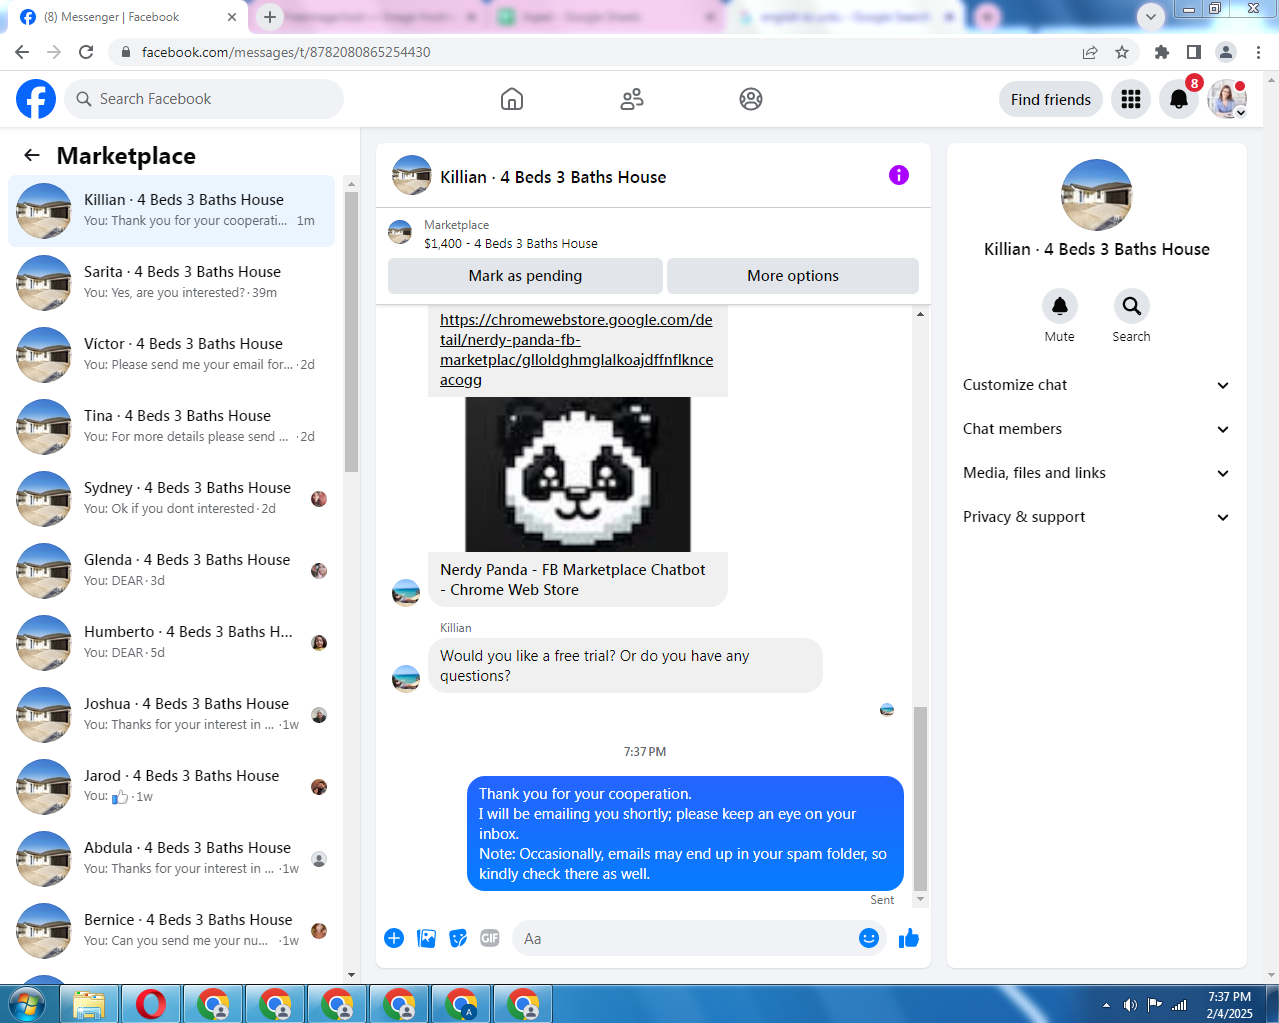Viewport: 1279px width, 1023px height.
Task: Open Abdula 4 Beds conversation
Action: tap(172, 859)
